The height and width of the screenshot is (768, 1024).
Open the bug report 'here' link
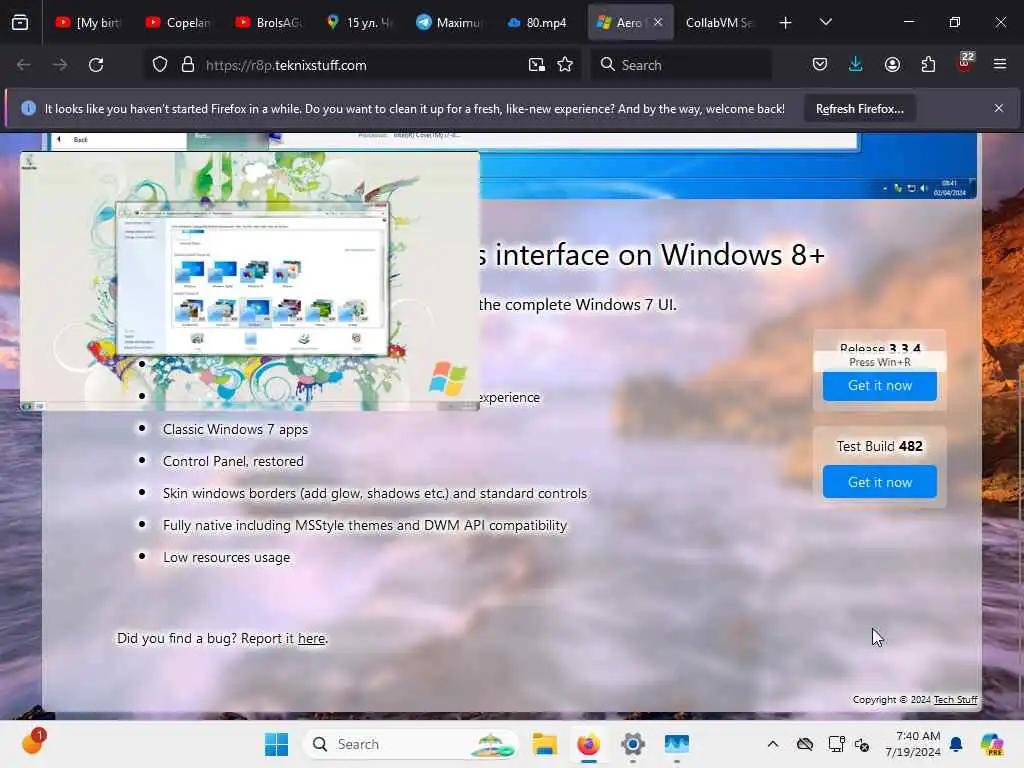pos(312,639)
